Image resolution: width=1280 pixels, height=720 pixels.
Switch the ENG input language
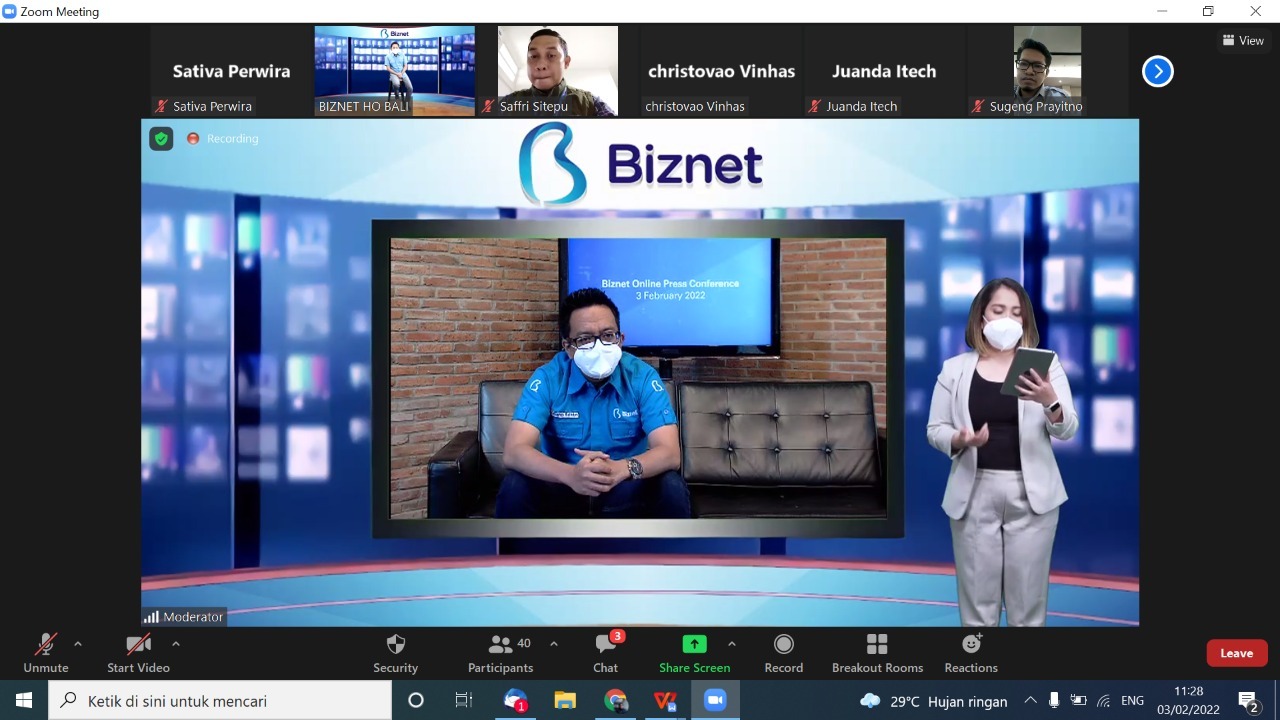coord(1132,701)
